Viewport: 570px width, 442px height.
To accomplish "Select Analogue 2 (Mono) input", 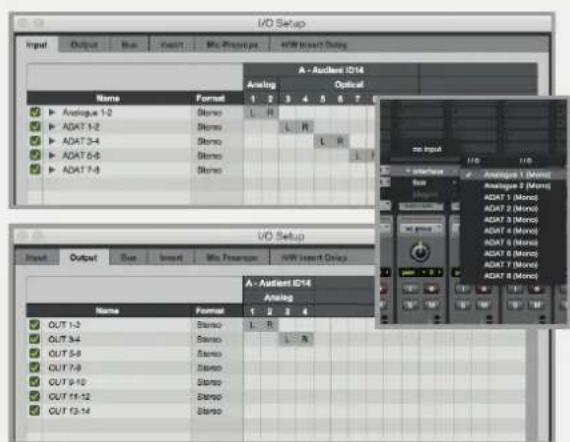I will point(513,186).
